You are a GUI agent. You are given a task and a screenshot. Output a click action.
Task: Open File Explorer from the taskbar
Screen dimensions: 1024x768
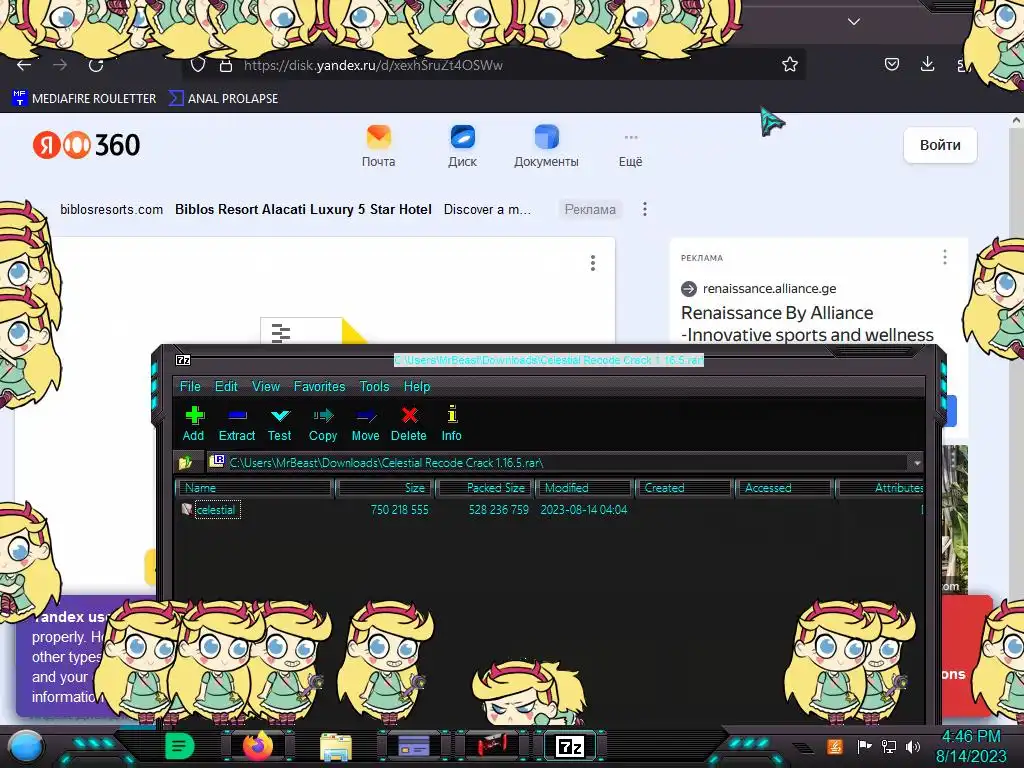pos(336,747)
